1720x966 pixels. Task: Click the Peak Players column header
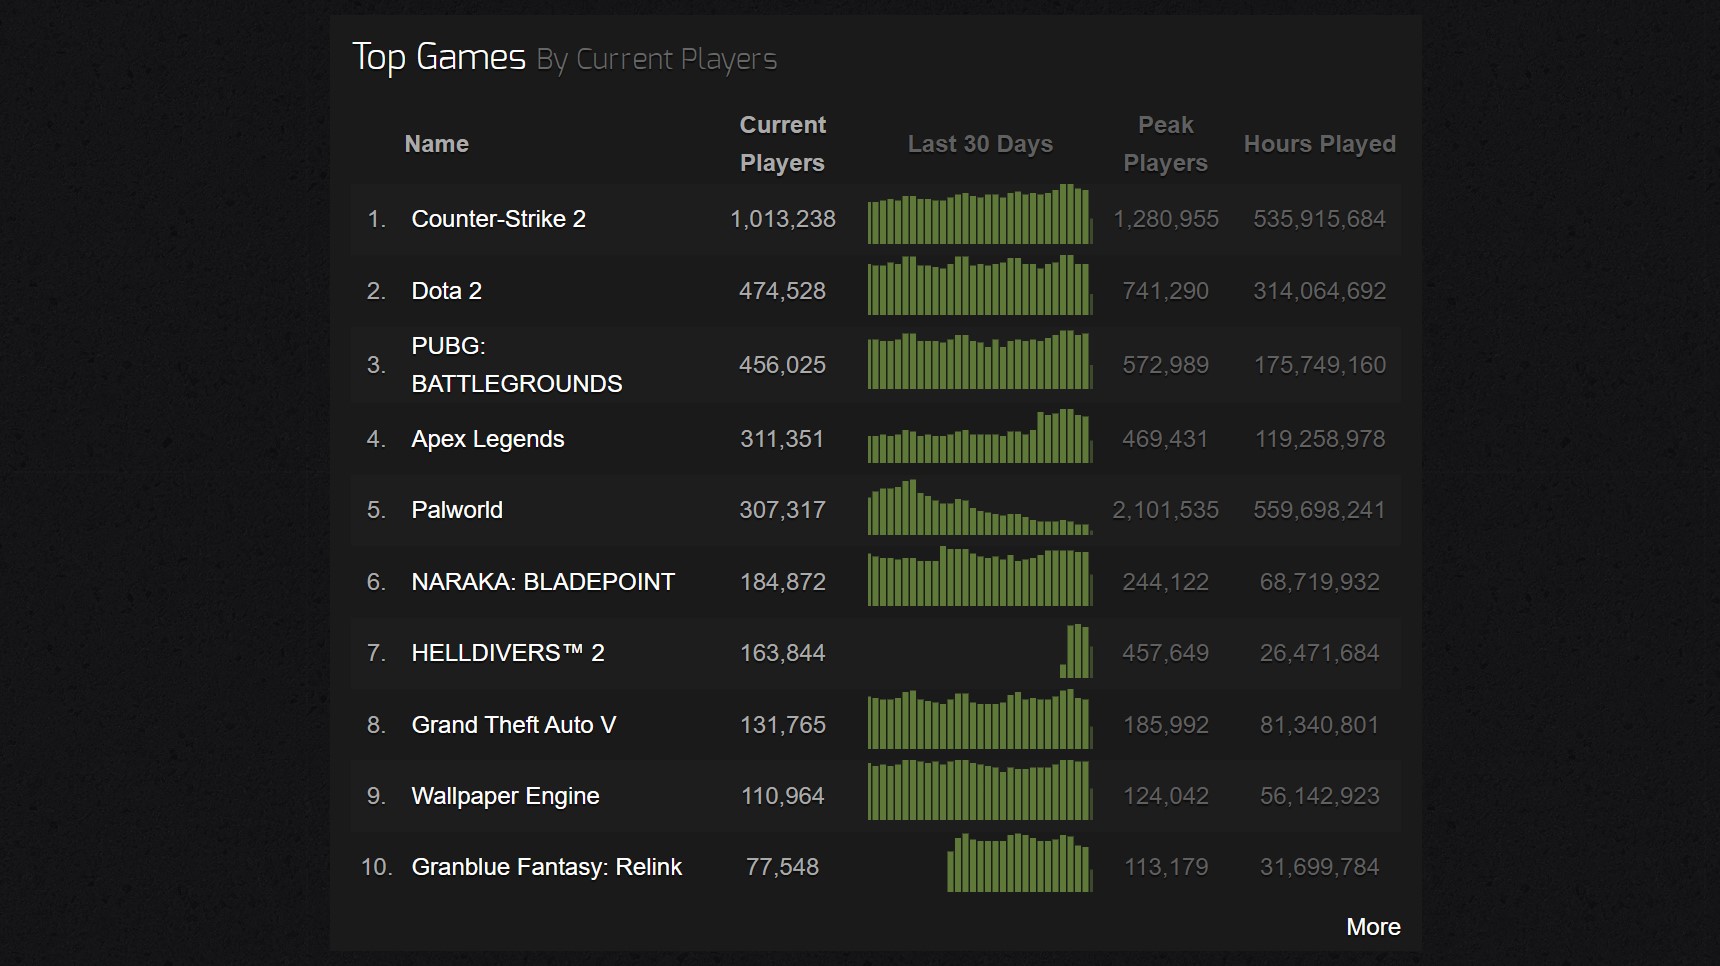pyautogui.click(x=1165, y=144)
